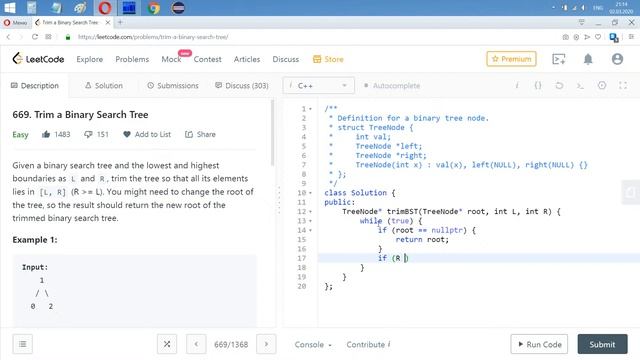Screen dimensions: 640x360
Task: Switch to the Description tab
Action: pyautogui.click(x=35, y=86)
